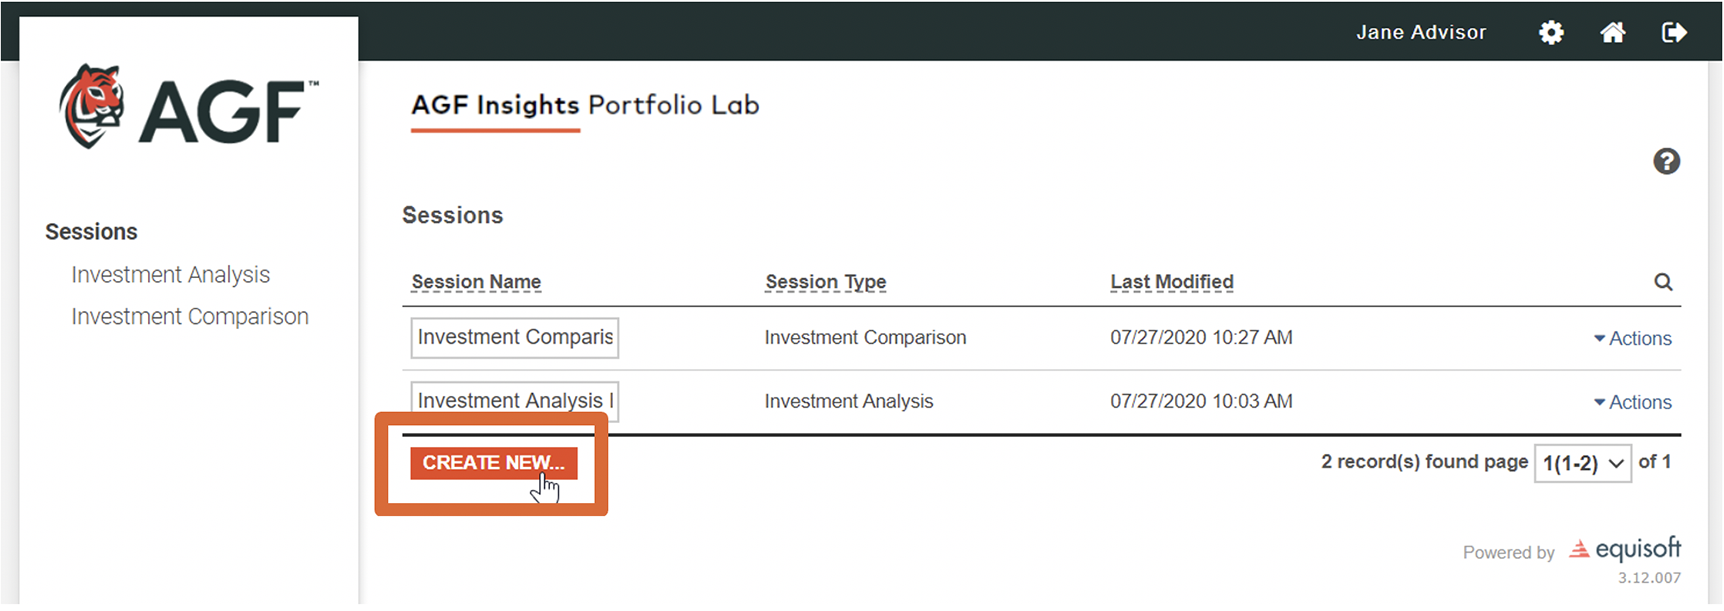Viewport: 1724px width, 611px height.
Task: Click the Jane Advisor user name
Action: pos(1420,33)
